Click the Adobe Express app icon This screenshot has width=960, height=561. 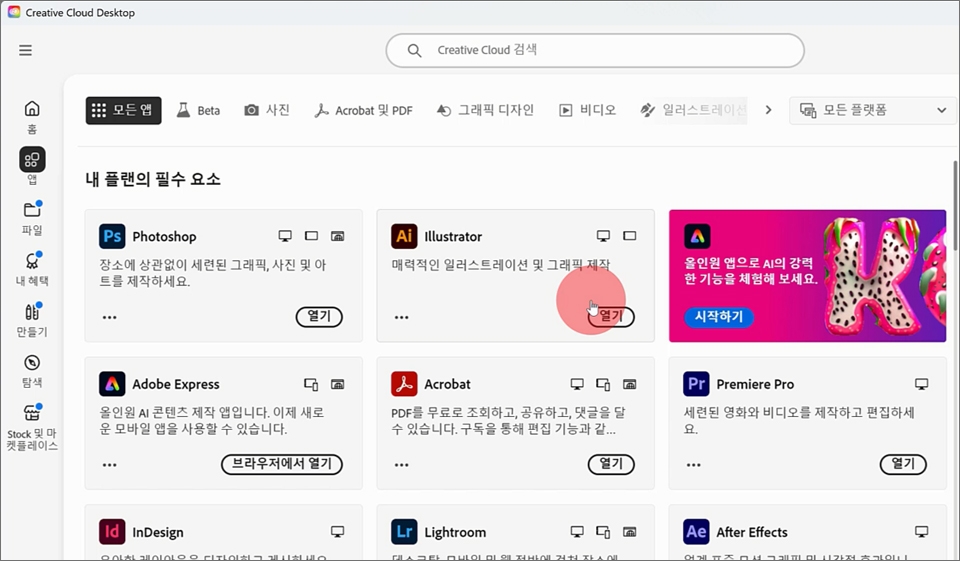[112, 384]
